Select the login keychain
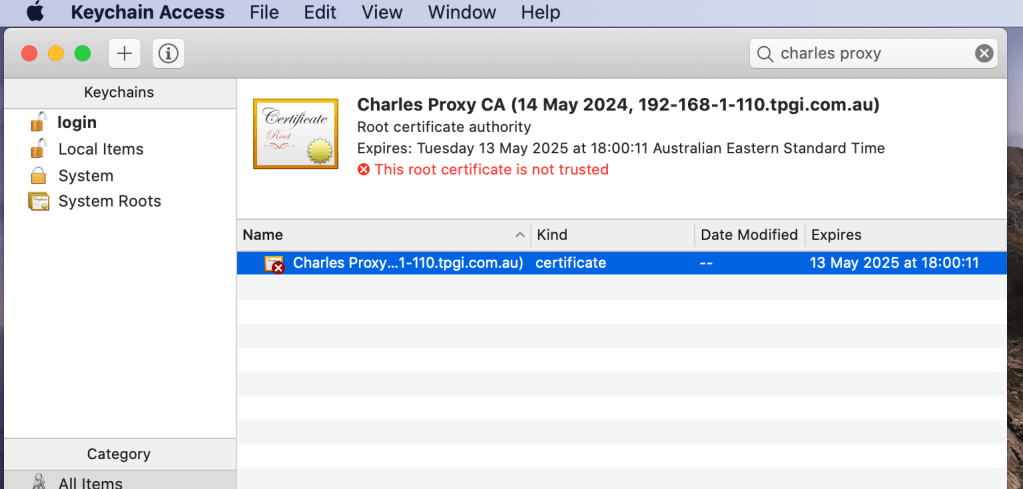1023x489 pixels. 77,122
